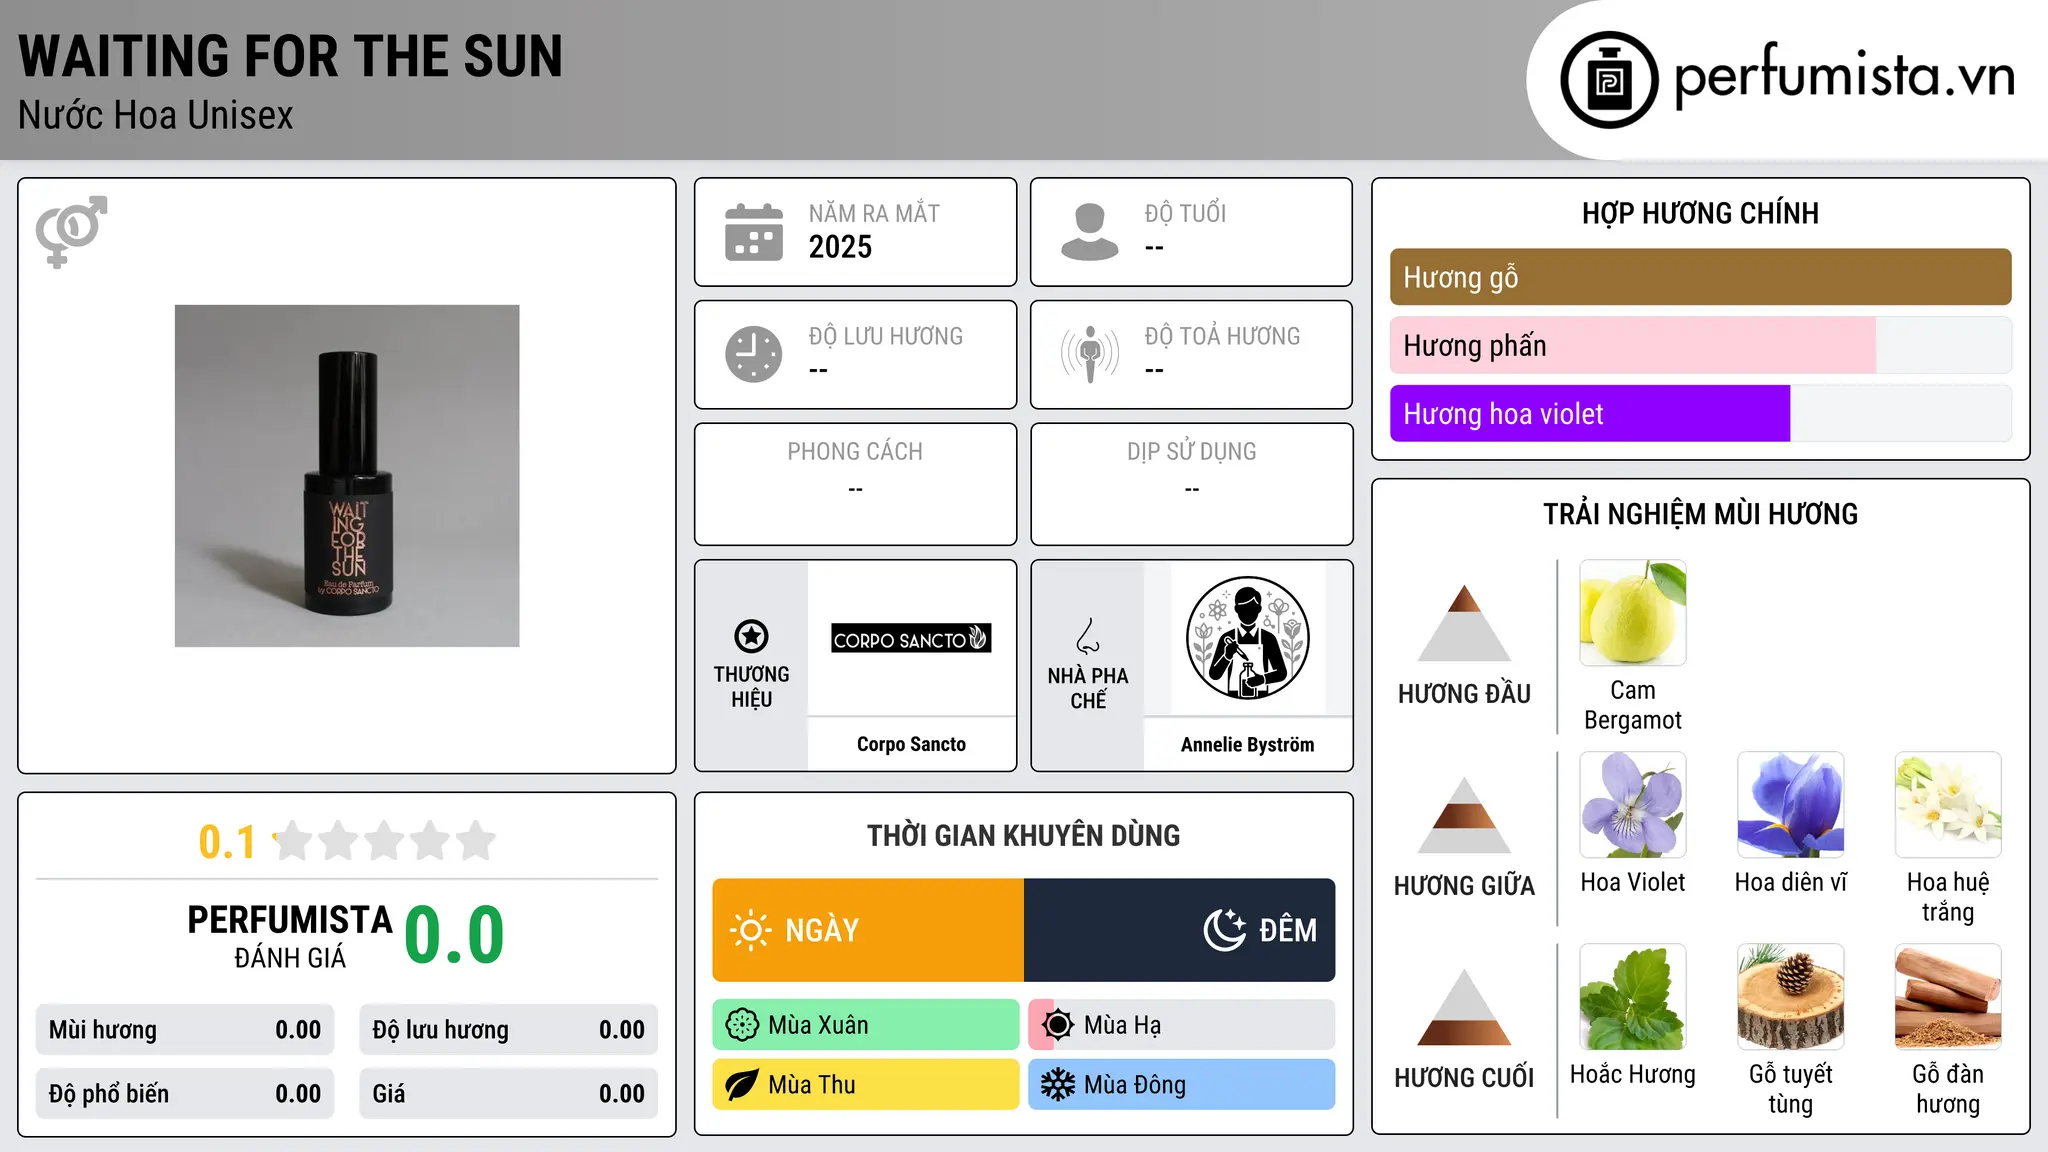The image size is (2048, 1152).
Task: Select the Đêm time bar
Action: [x=1180, y=930]
